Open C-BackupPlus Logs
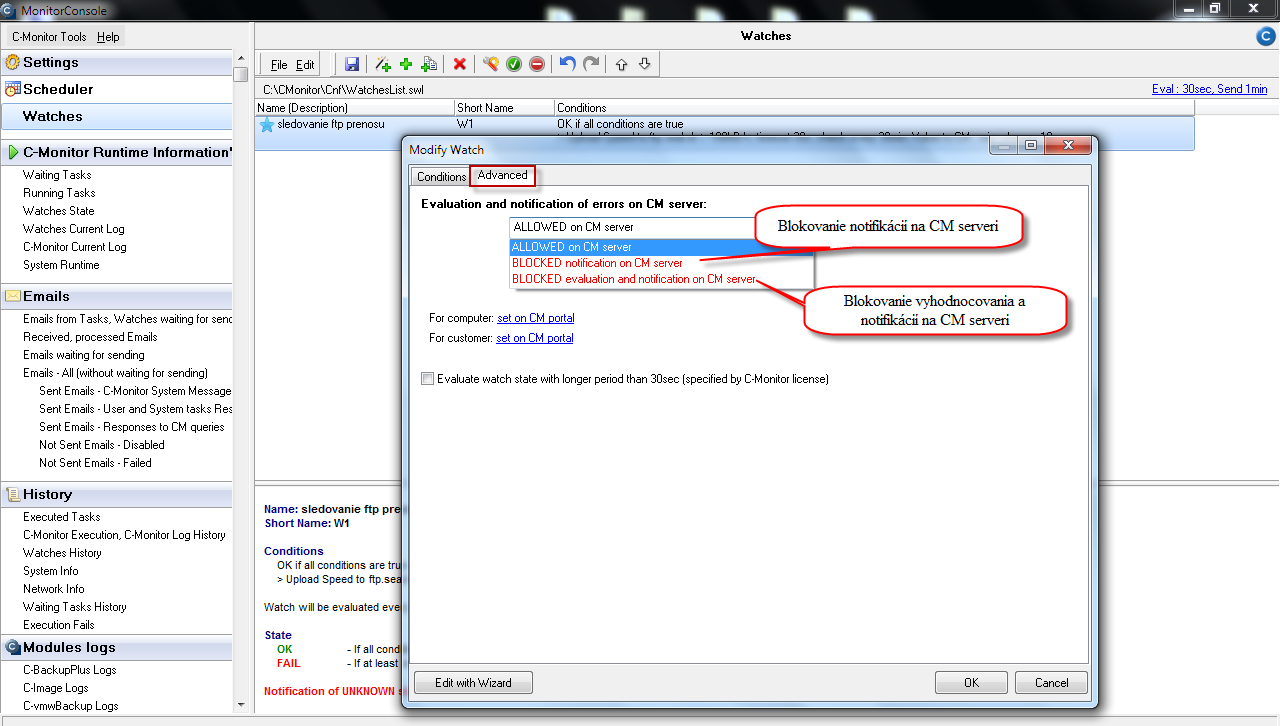 tap(69, 670)
